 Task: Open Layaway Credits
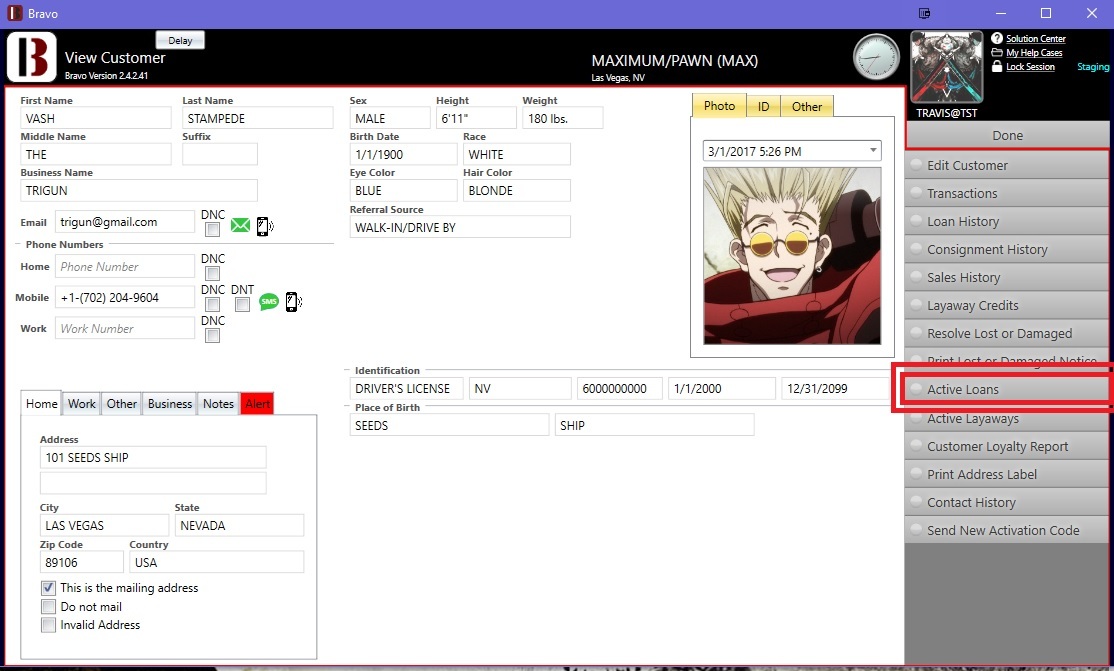click(1007, 305)
